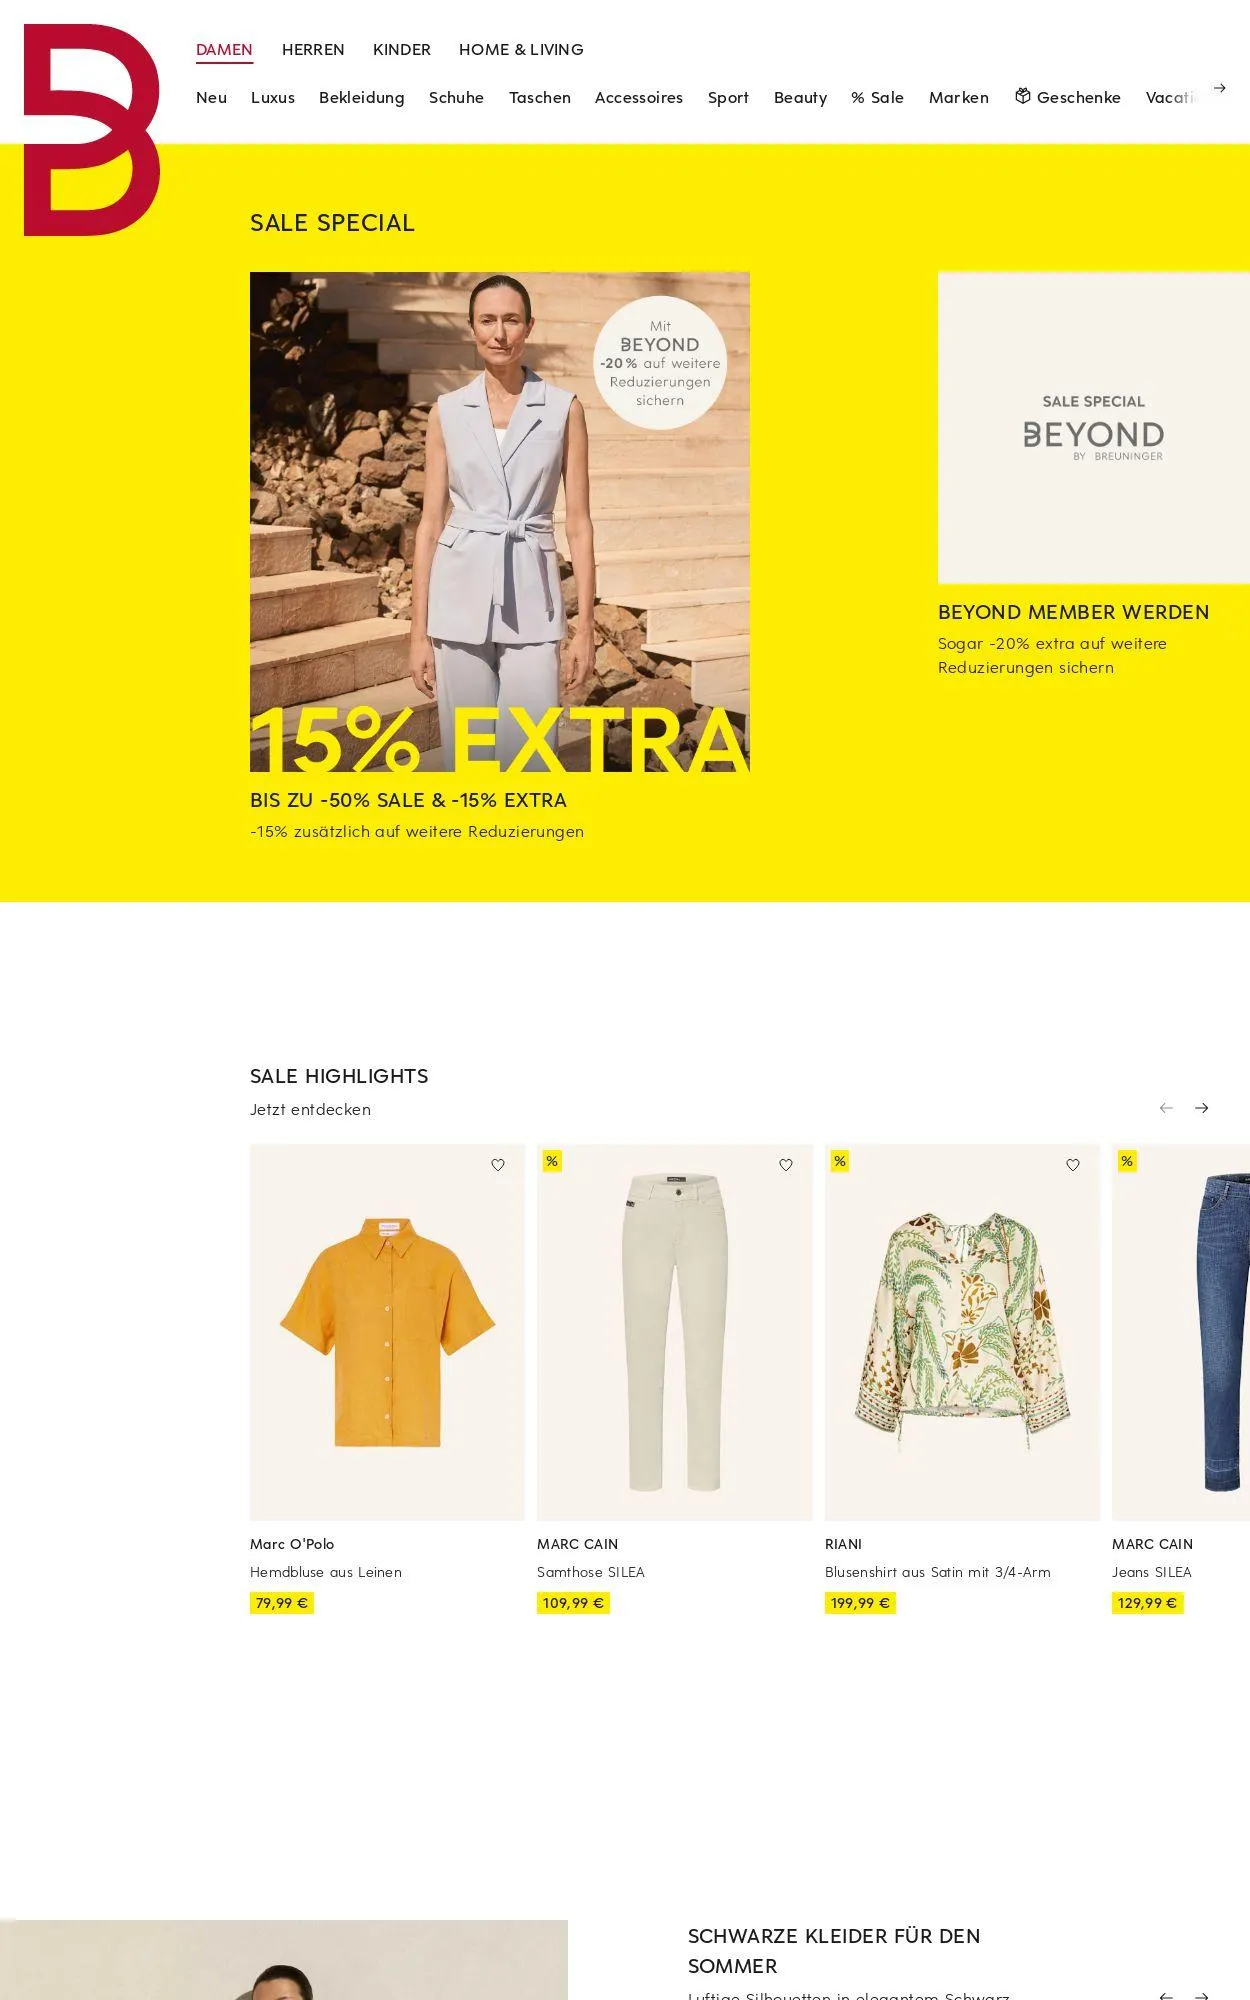The width and height of the screenshot is (1250, 2000).
Task: Open the Marken menu
Action: tap(959, 97)
